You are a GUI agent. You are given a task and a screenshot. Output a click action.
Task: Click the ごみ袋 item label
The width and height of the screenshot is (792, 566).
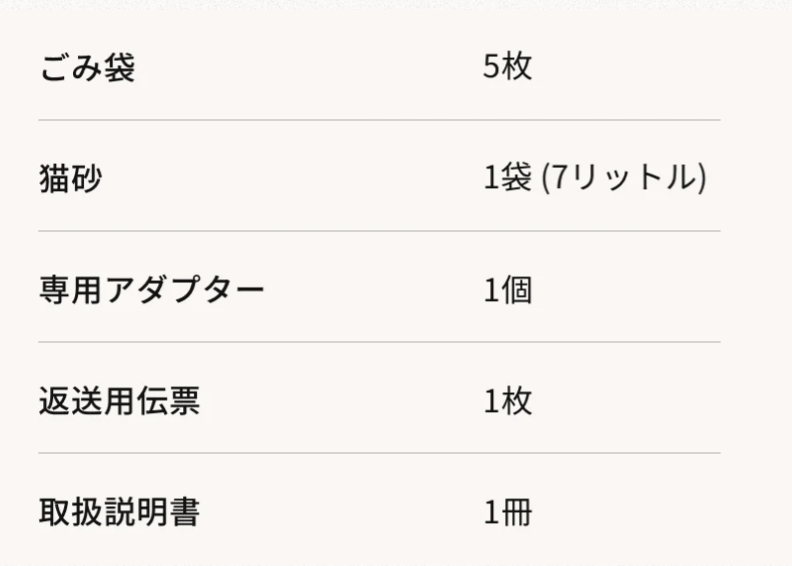pyautogui.click(x=87, y=68)
